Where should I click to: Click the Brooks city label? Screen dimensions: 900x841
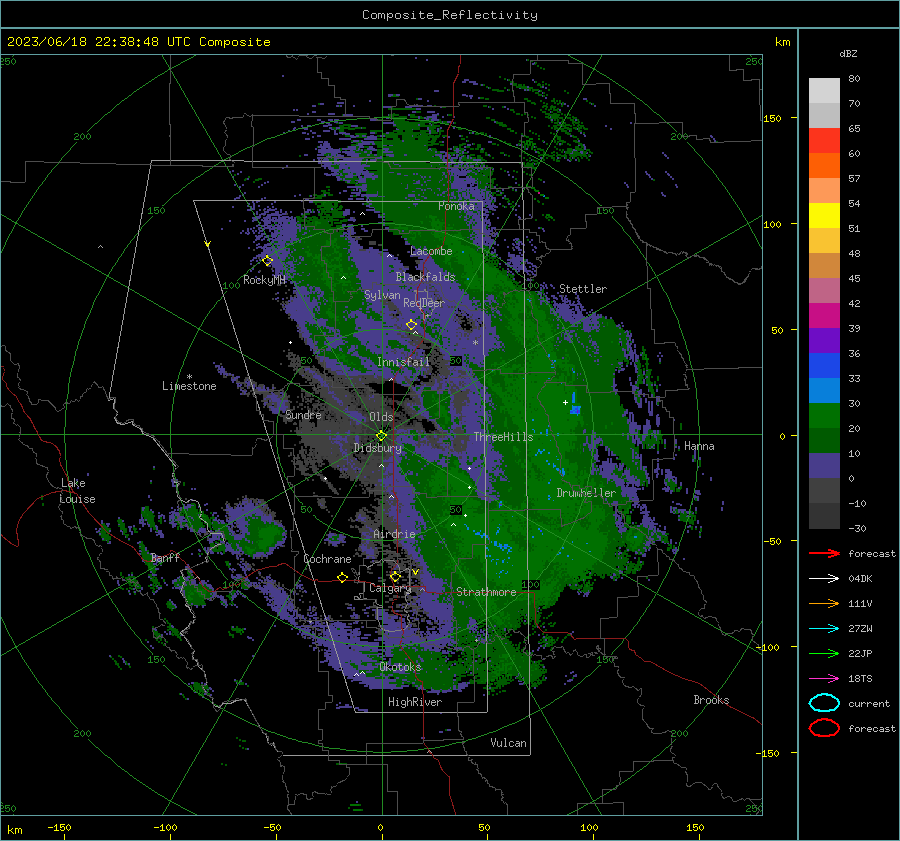pos(711,700)
